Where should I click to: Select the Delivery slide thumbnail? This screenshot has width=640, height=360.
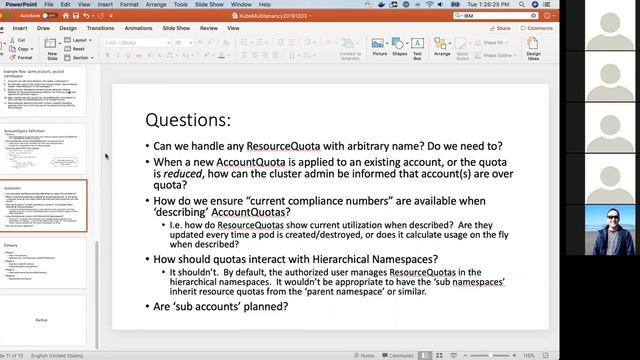[43, 263]
